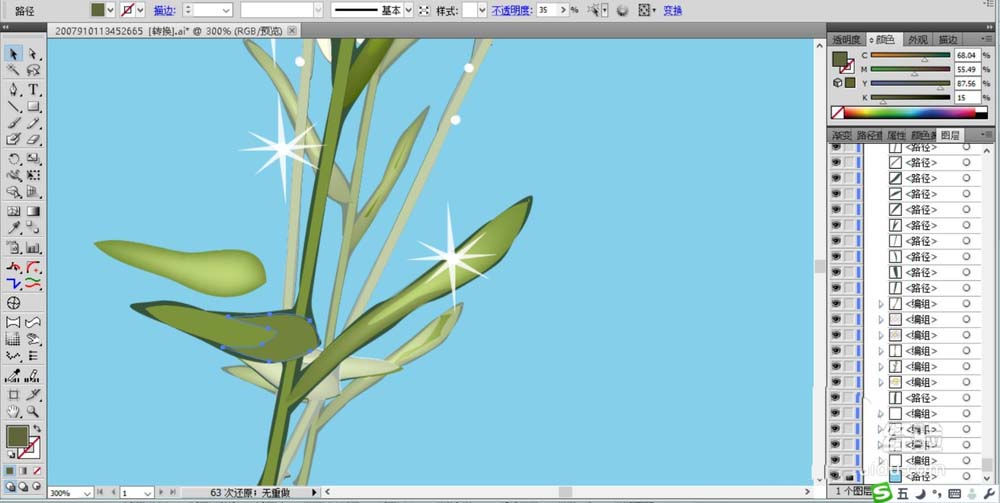Open the Color panel flyout menu
This screenshot has height=503, width=1000.
coord(988,40)
